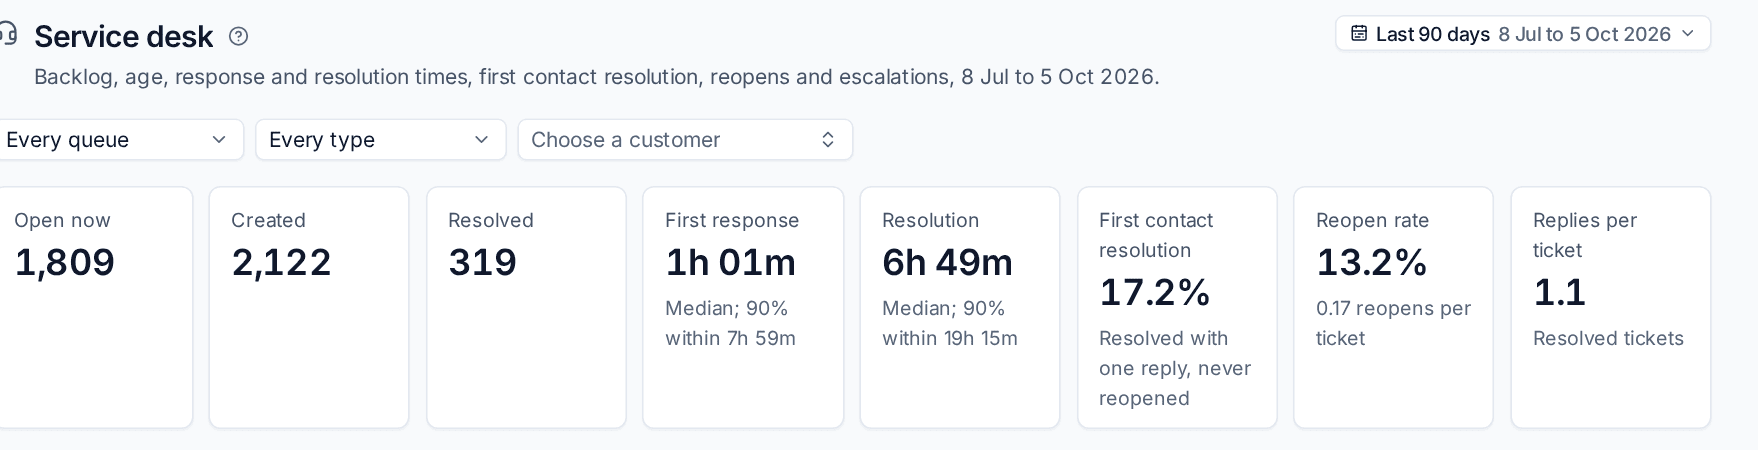Click the headset icon before Service desk

pos(6,34)
